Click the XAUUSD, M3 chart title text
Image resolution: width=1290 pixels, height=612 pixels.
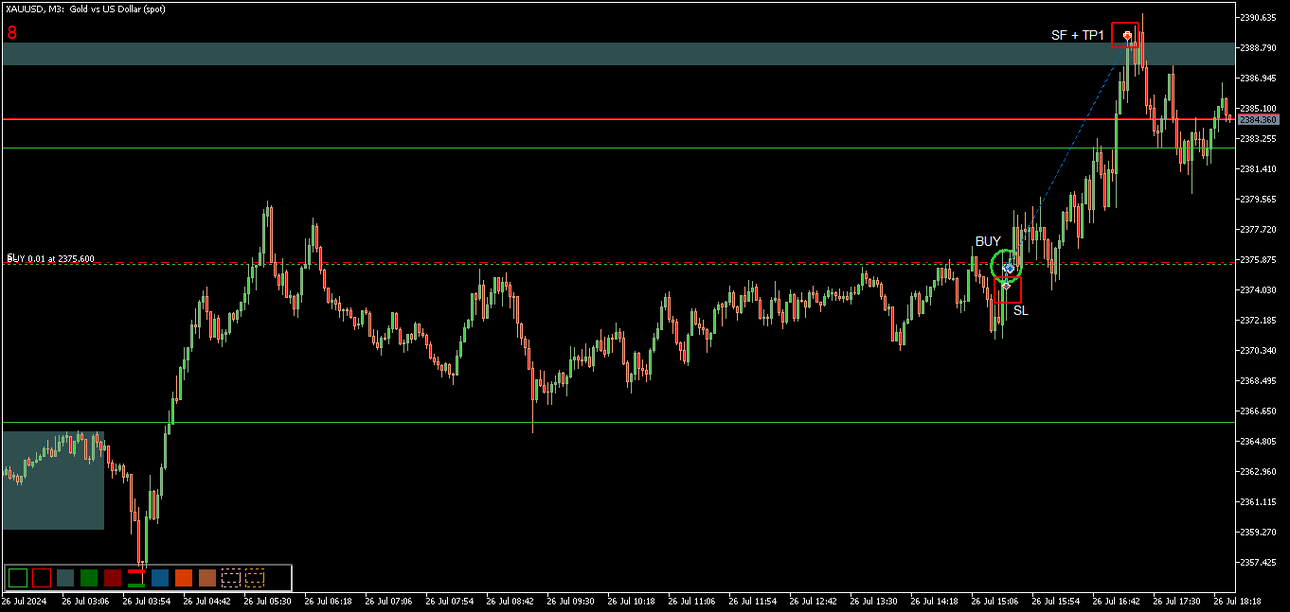[x=85, y=8]
